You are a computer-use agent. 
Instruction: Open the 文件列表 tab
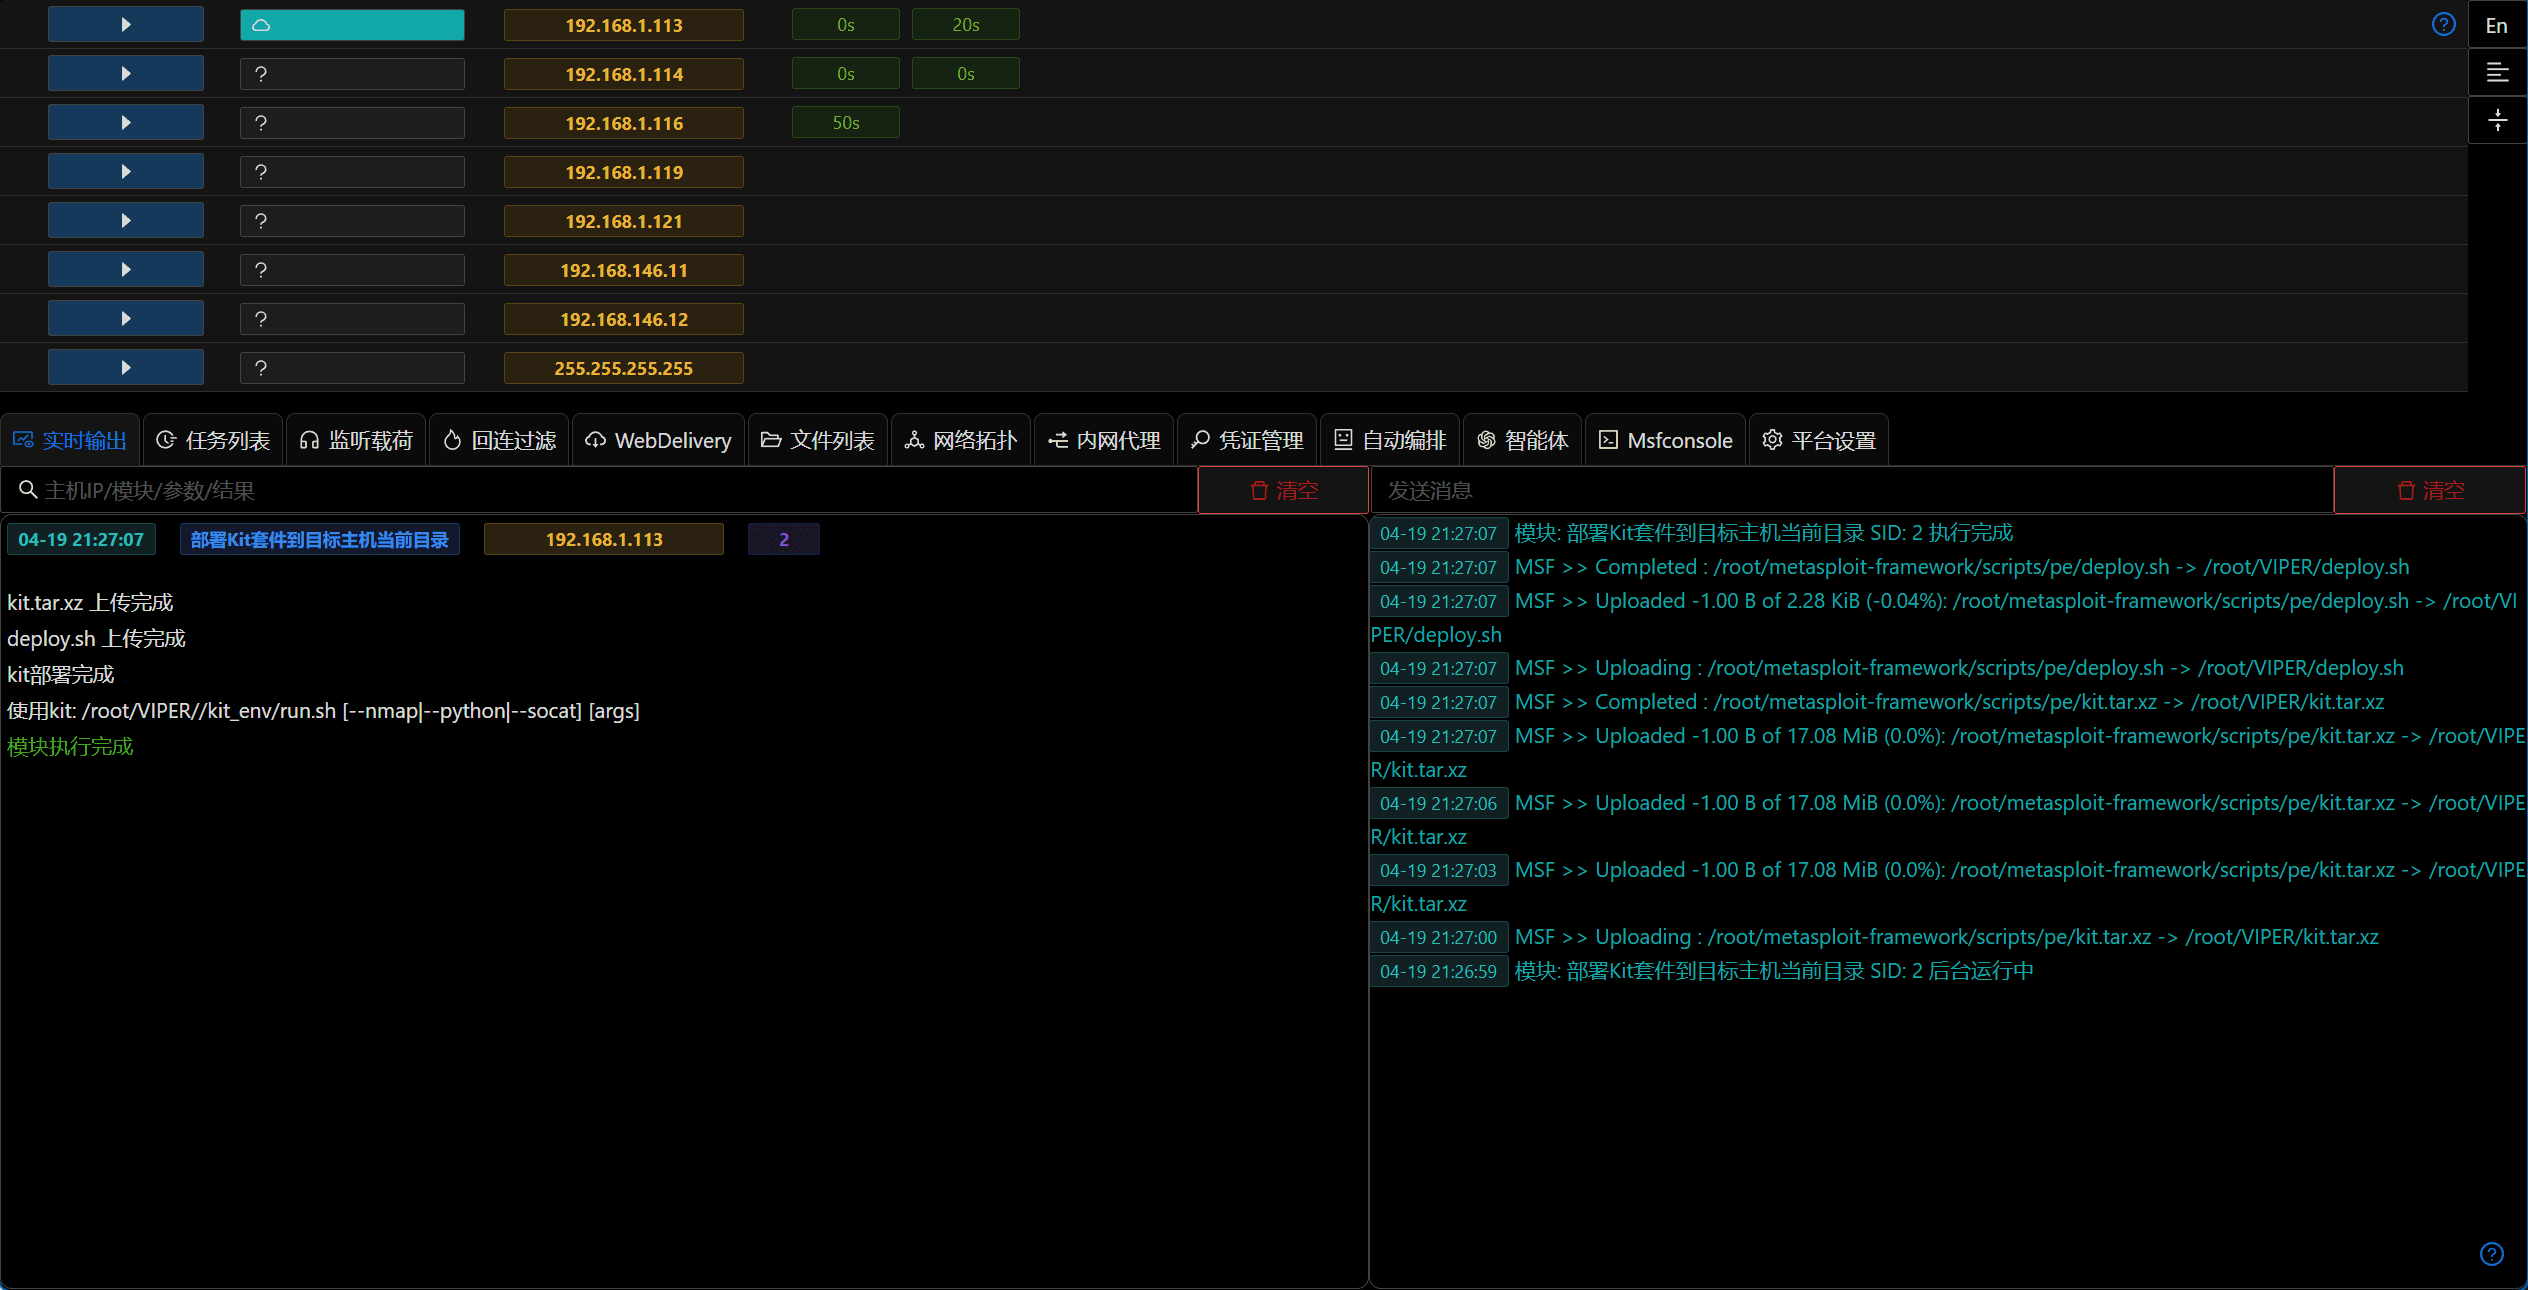click(818, 440)
